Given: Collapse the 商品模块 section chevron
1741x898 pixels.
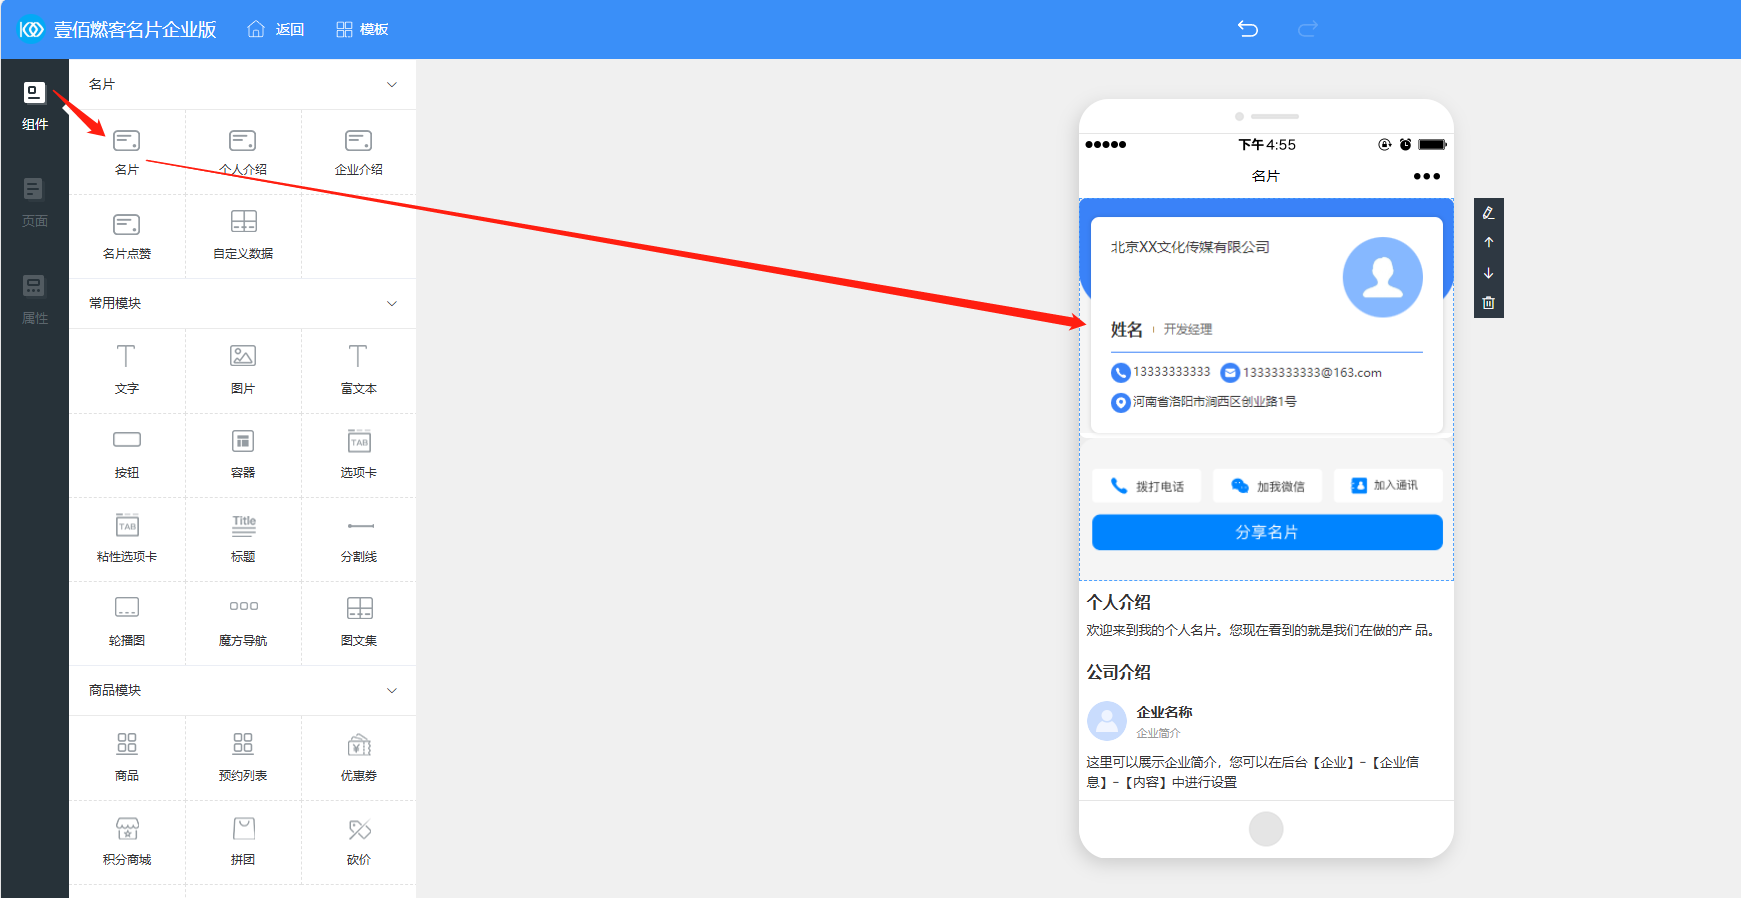Looking at the screenshot, I should pyautogui.click(x=392, y=691).
